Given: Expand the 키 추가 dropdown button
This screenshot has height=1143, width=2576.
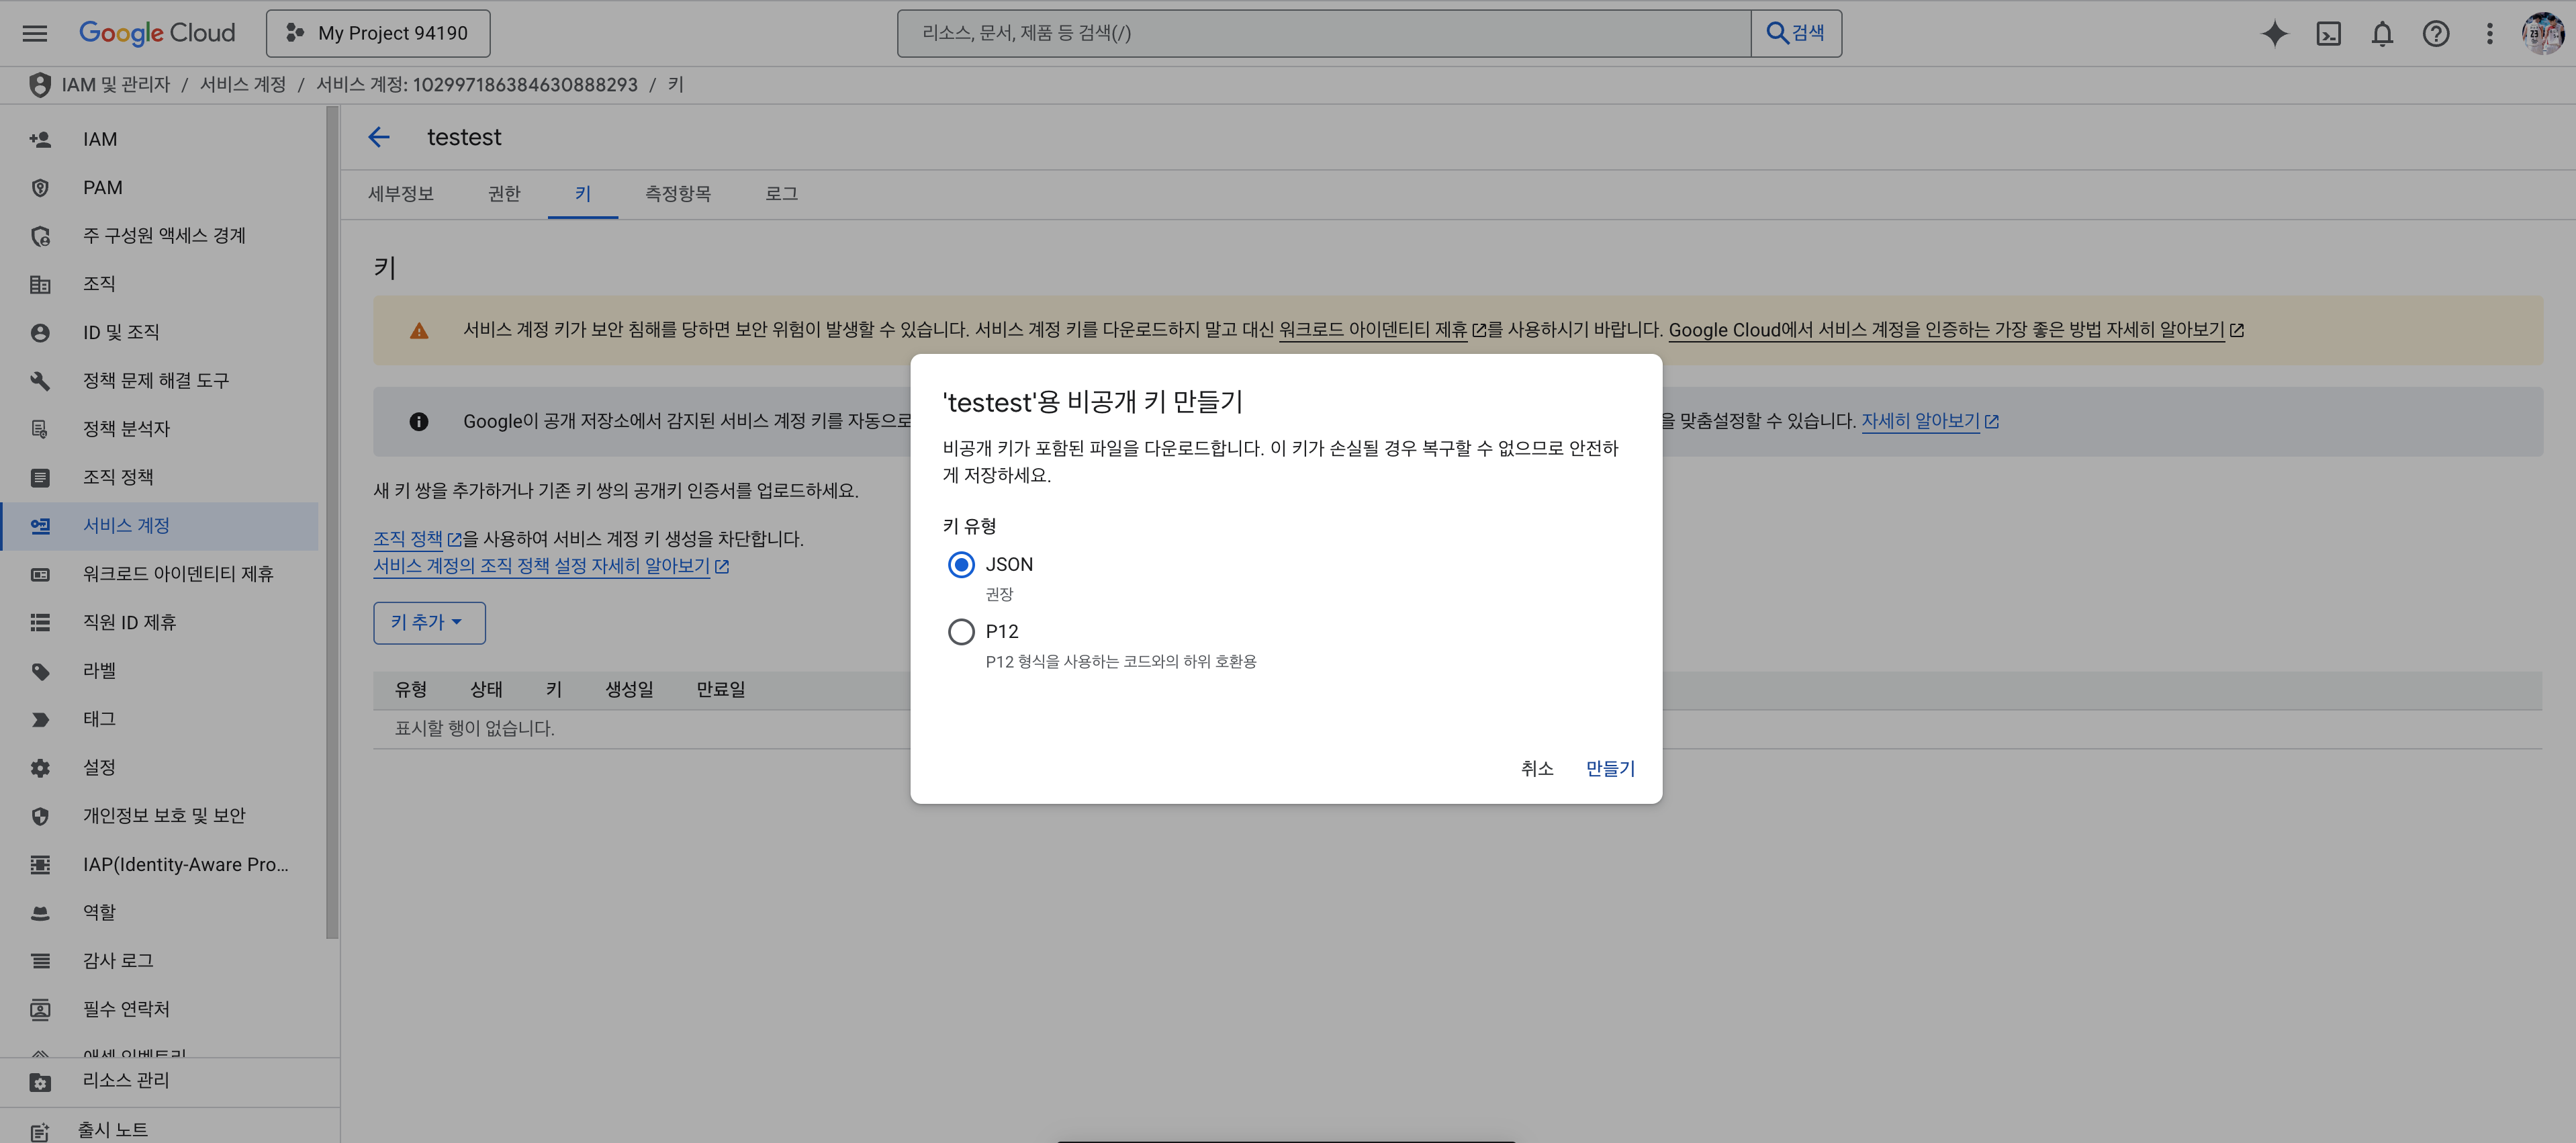Looking at the screenshot, I should coord(429,622).
